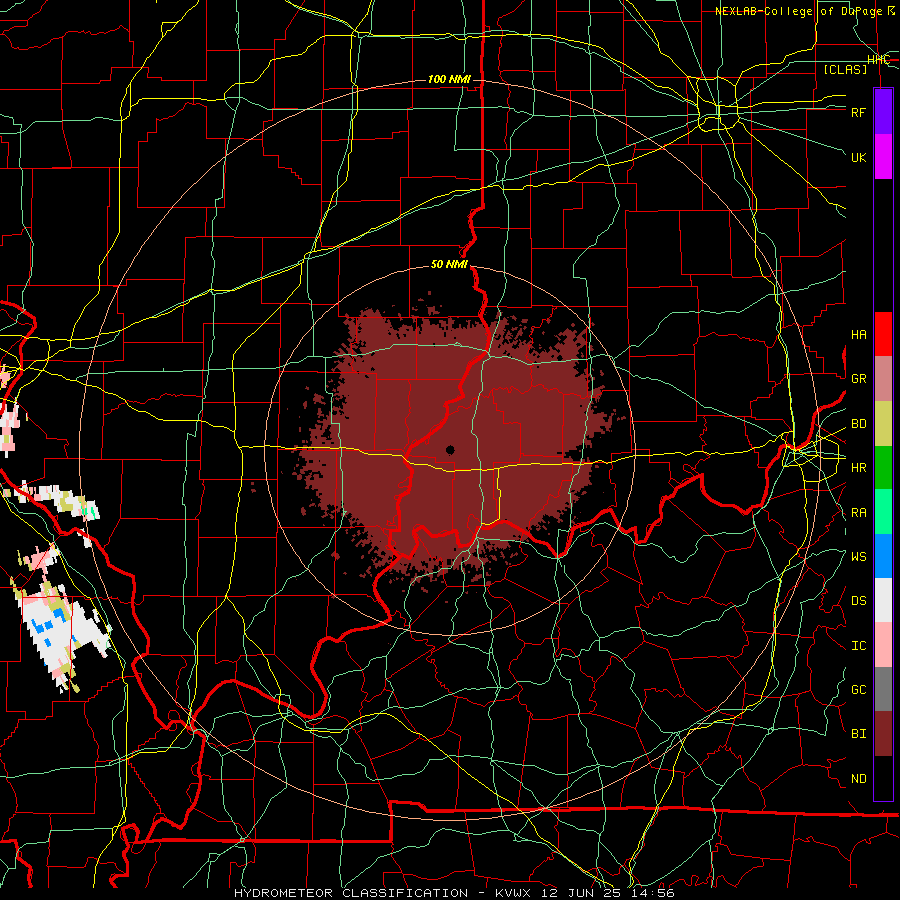Click the ND legend label
The height and width of the screenshot is (900, 900).
858,779
